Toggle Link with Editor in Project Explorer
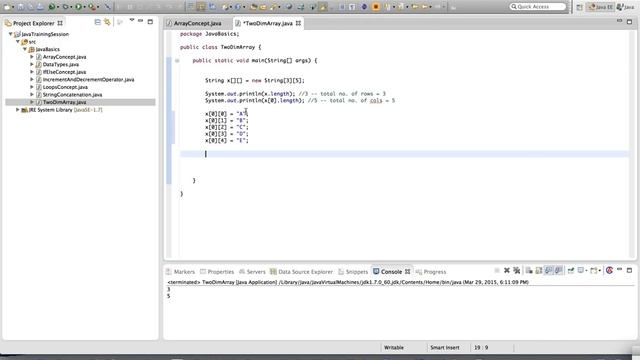Viewport: 640px width, 360px height. (x=107, y=22)
